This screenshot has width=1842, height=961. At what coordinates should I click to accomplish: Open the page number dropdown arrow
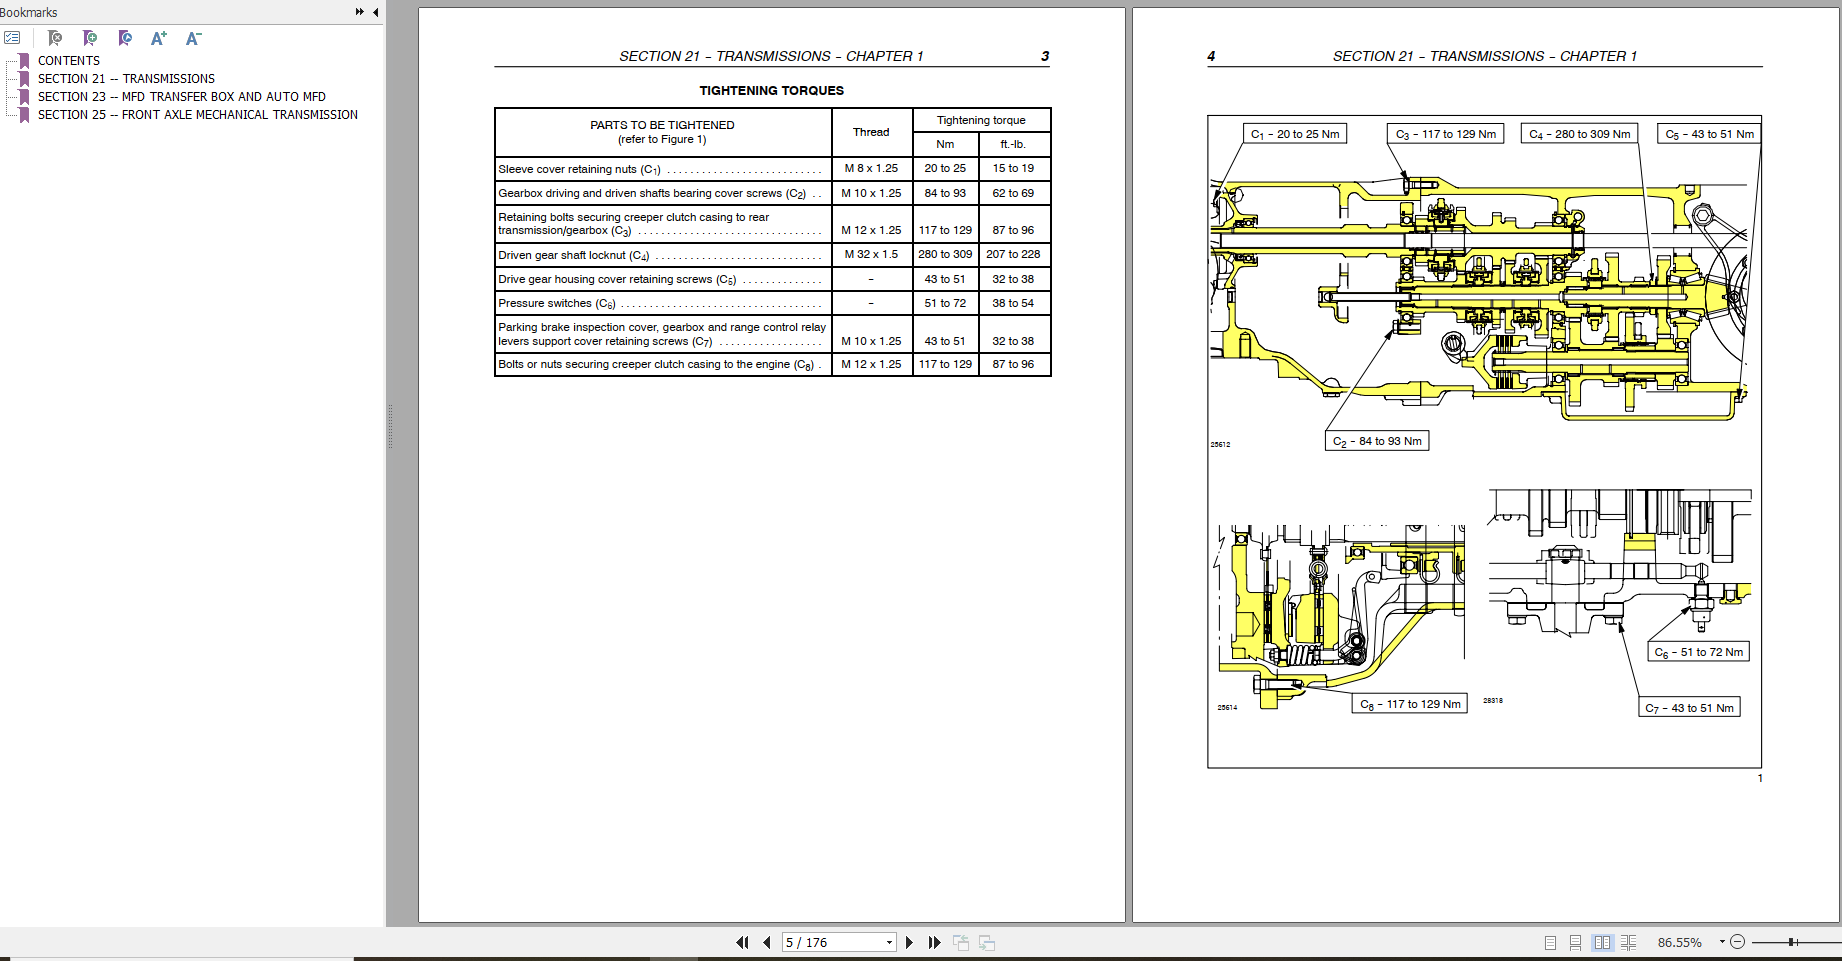[888, 942]
